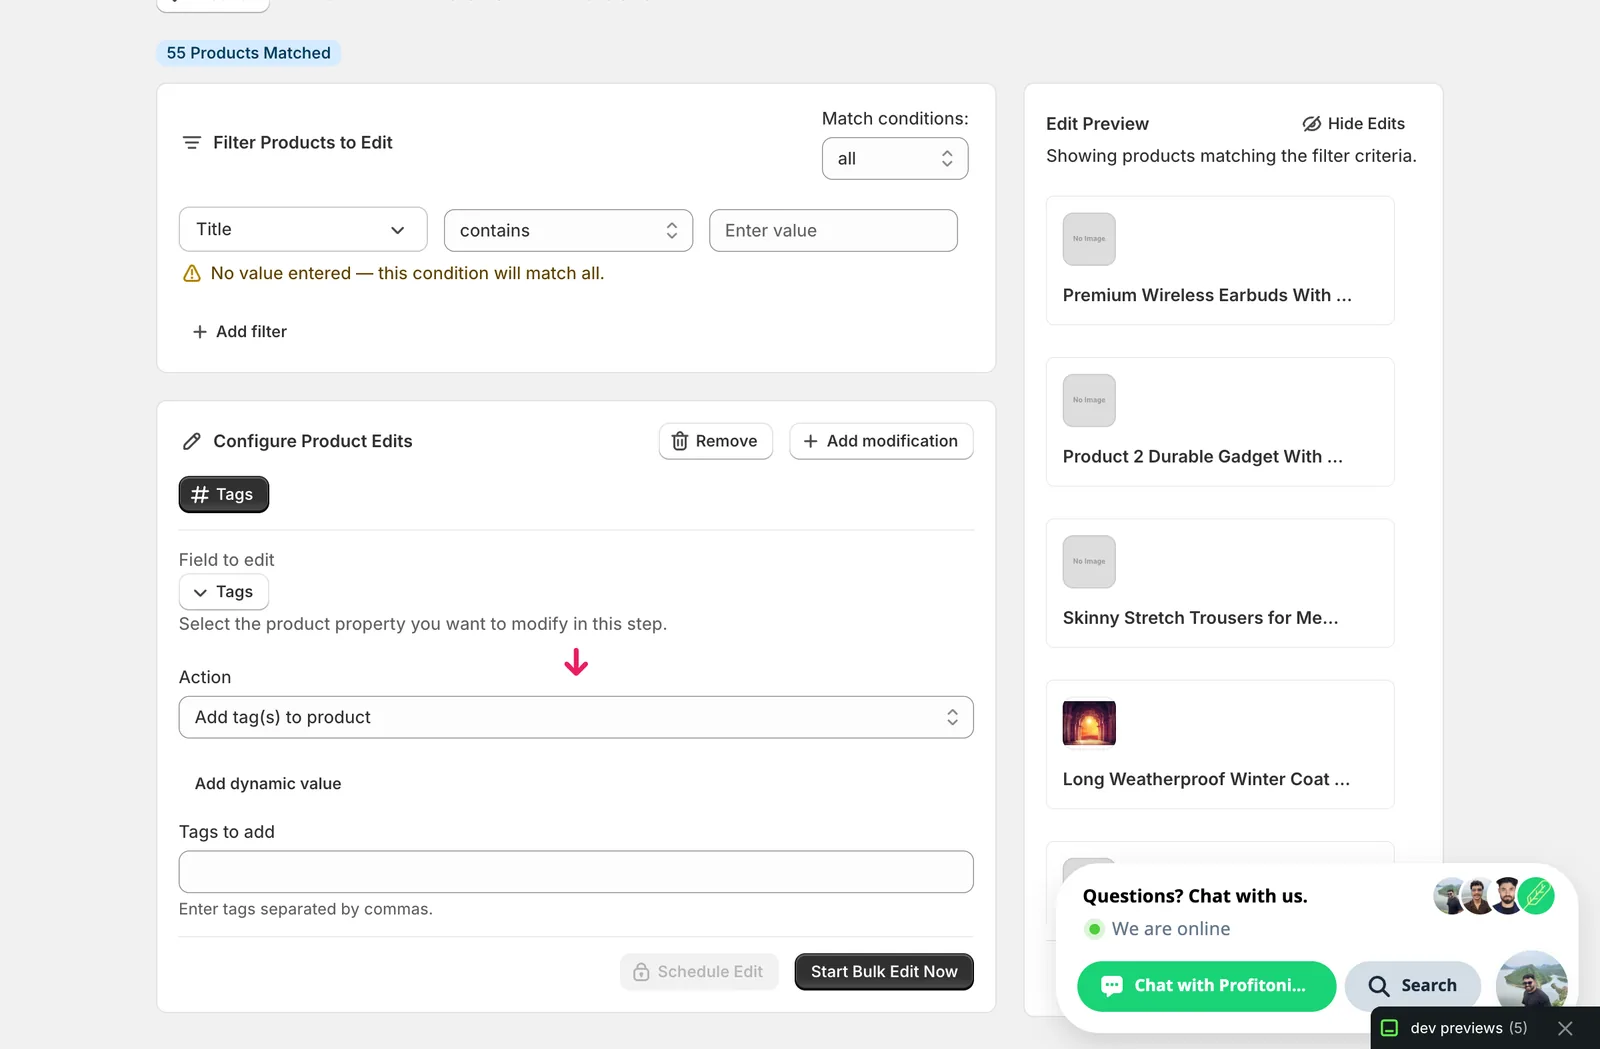The image size is (1600, 1049).
Task: Click the Search button in chat widget
Action: coord(1413,986)
